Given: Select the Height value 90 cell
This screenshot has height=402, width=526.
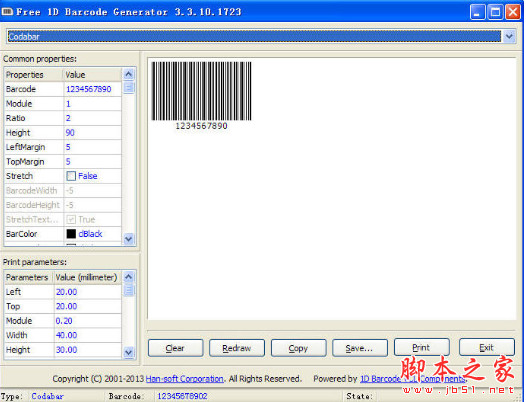Looking at the screenshot, I should click(x=92, y=133).
